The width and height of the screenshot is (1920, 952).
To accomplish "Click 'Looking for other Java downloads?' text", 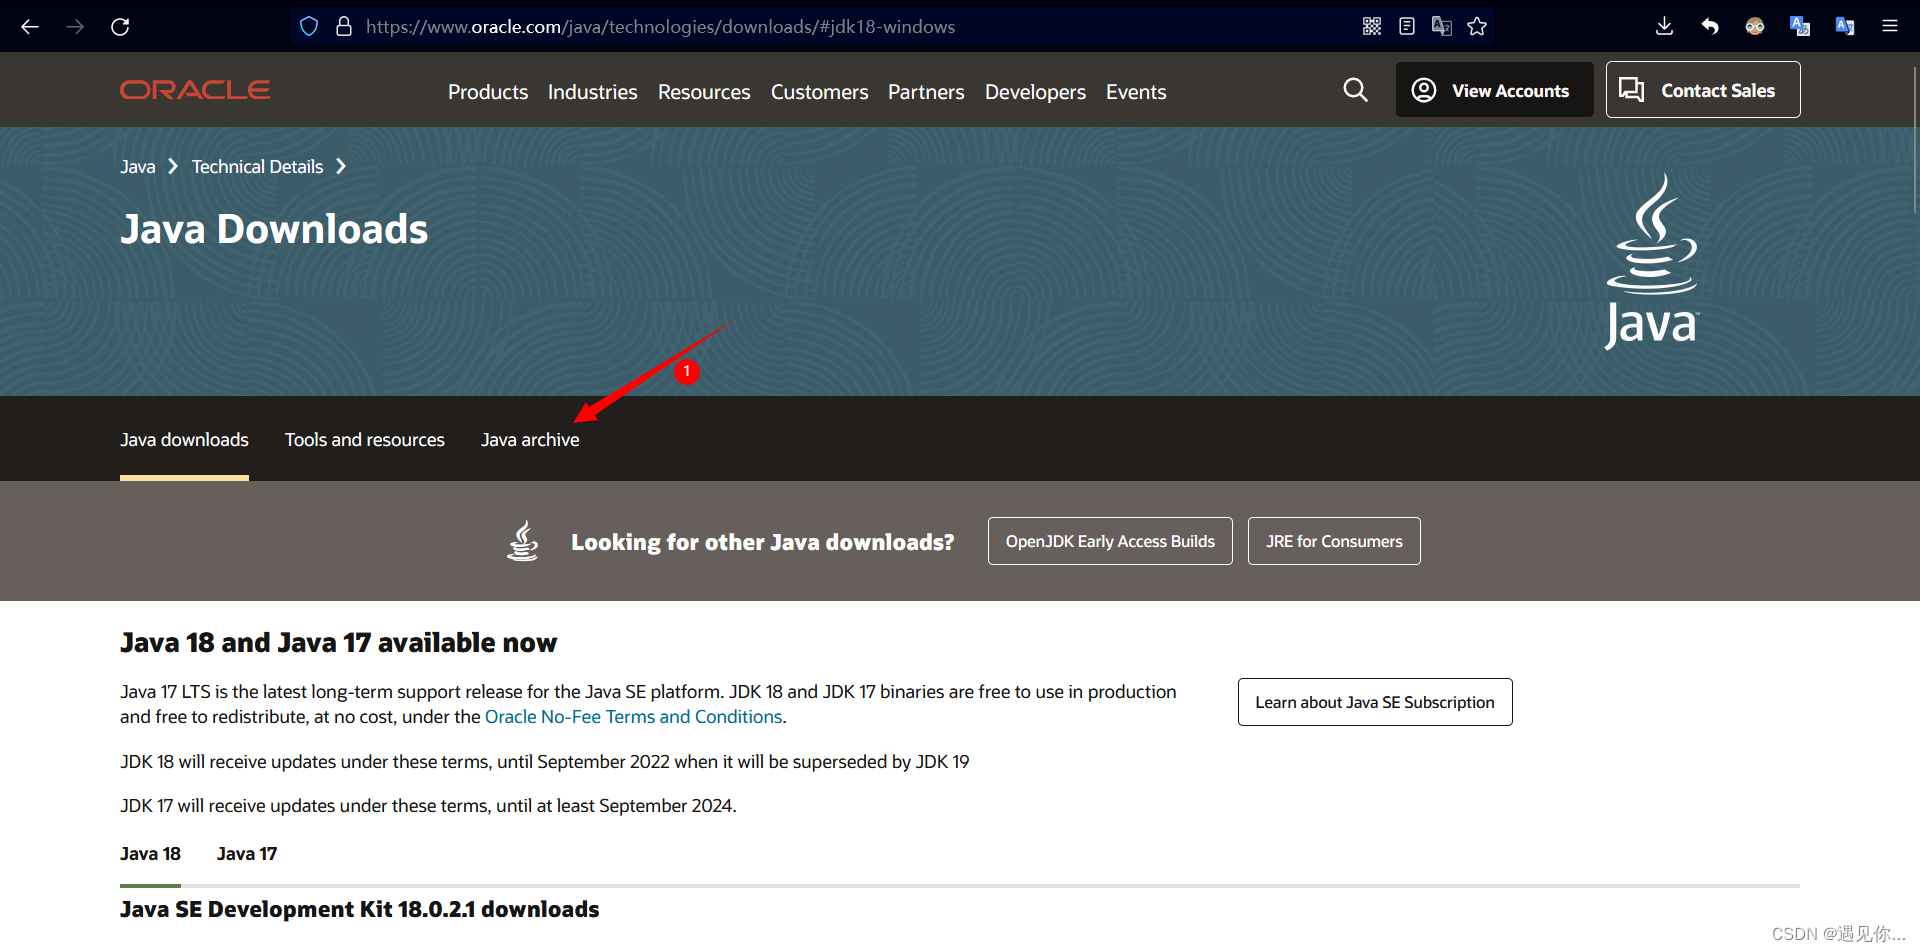I will (x=762, y=542).
